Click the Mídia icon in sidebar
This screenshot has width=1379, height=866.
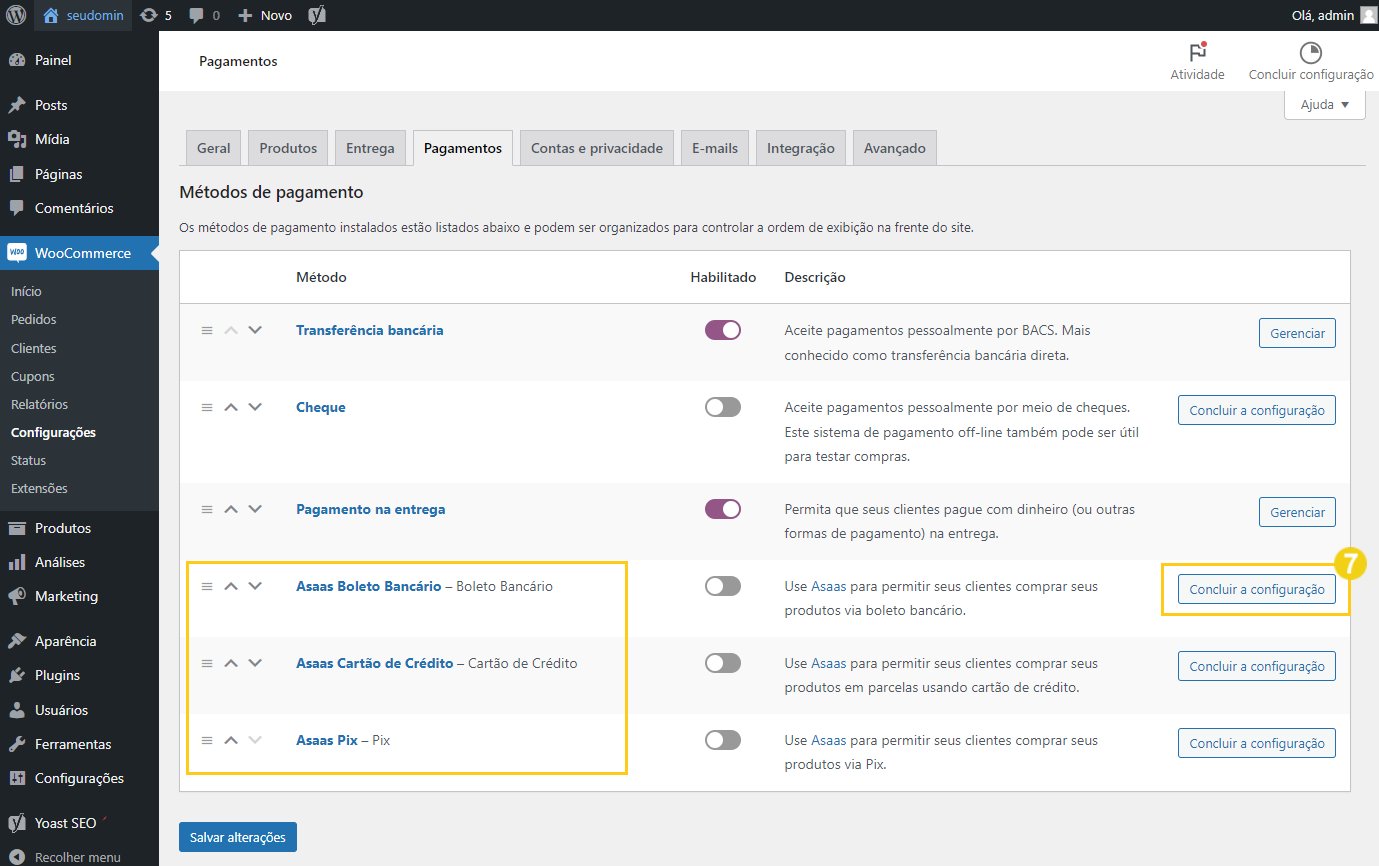17,139
